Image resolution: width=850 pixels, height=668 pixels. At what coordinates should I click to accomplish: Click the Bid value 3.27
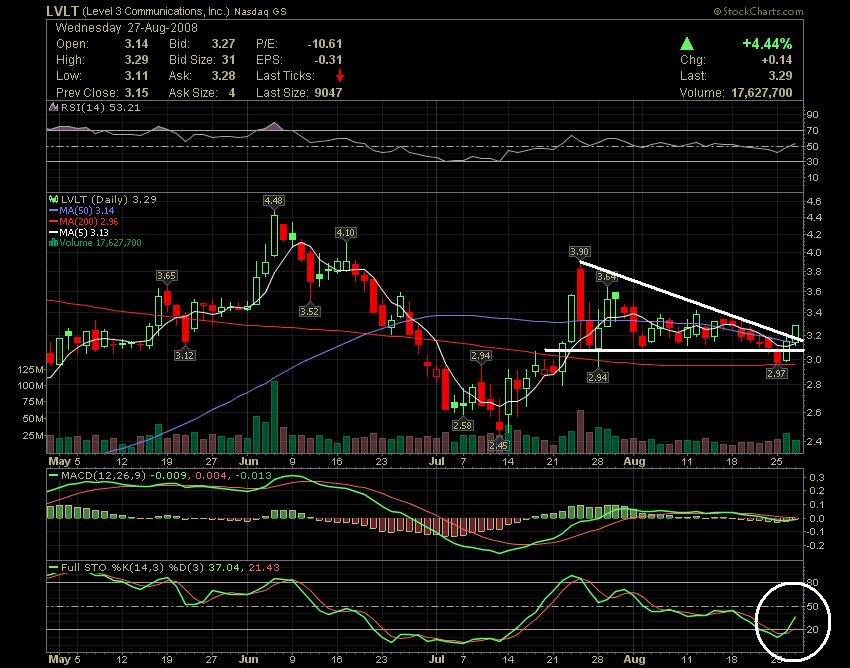(x=223, y=44)
